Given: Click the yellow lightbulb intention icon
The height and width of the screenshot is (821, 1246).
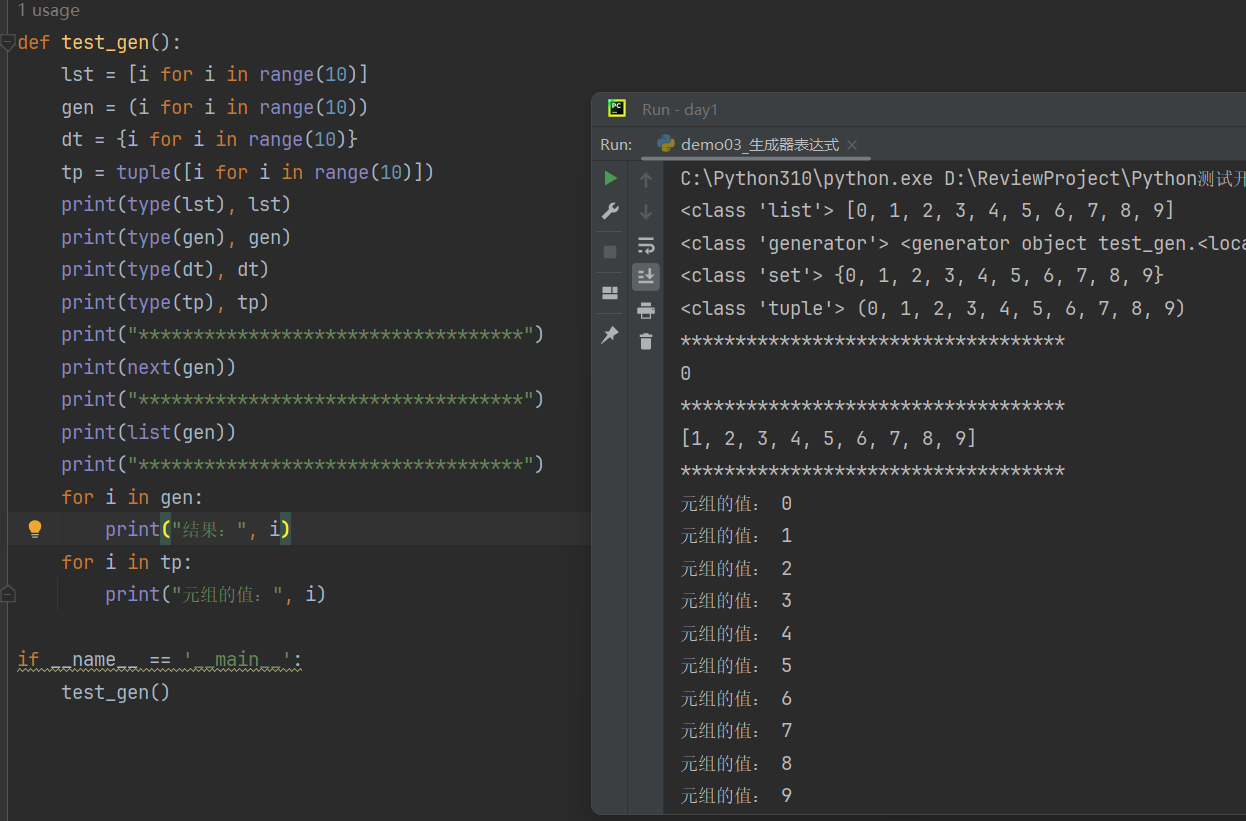Looking at the screenshot, I should point(35,528).
